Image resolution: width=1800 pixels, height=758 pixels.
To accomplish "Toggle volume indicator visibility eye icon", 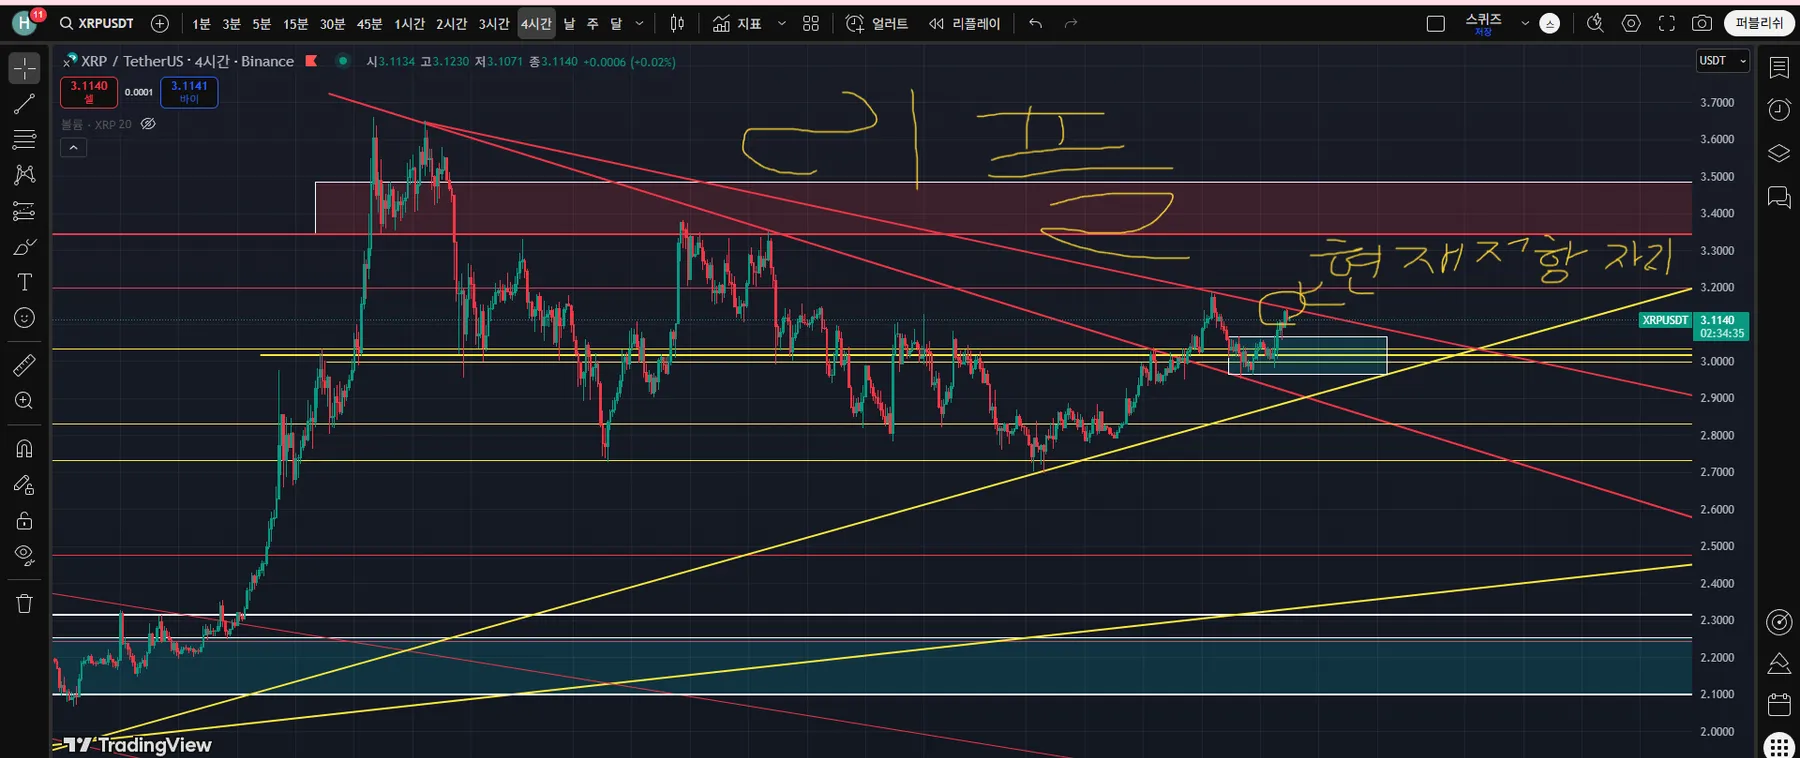I will pos(148,124).
